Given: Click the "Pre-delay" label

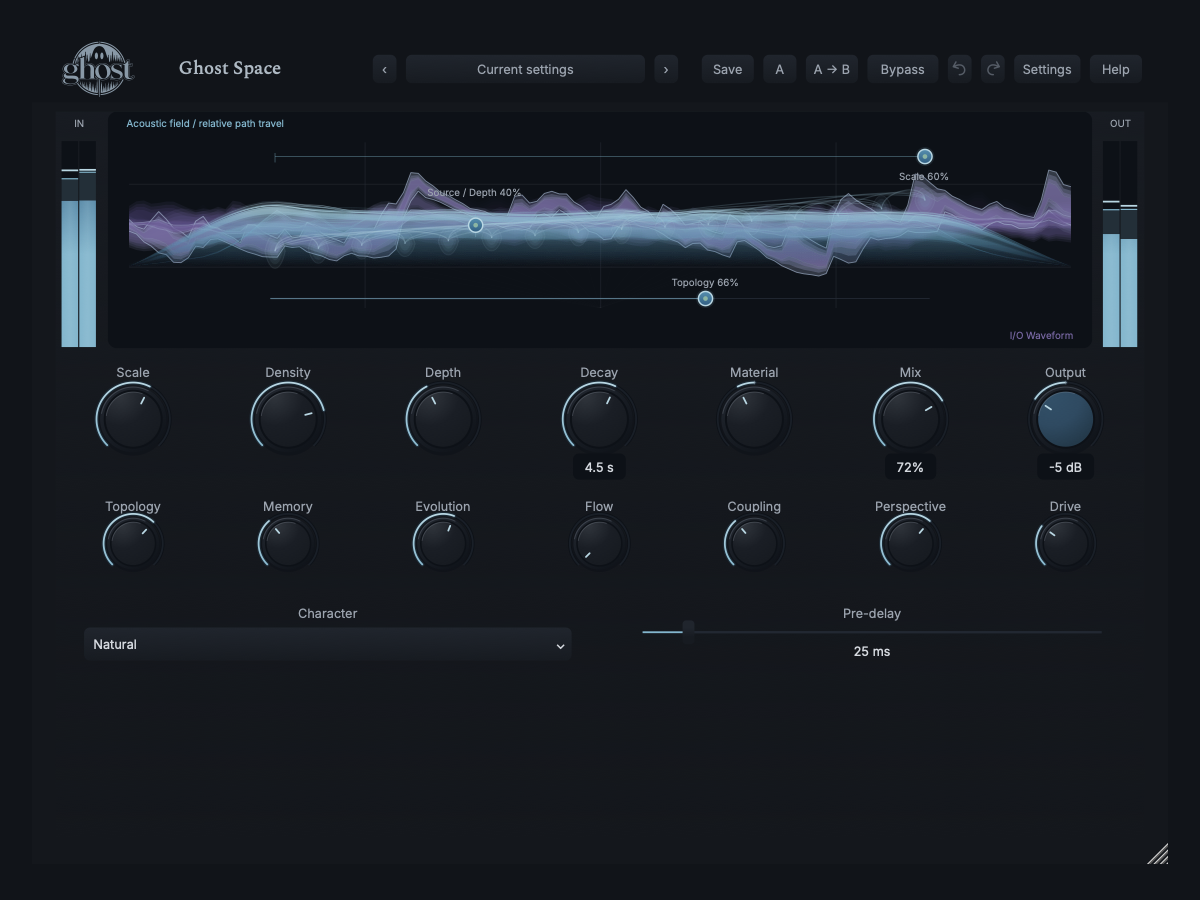Looking at the screenshot, I should click(x=872, y=613).
